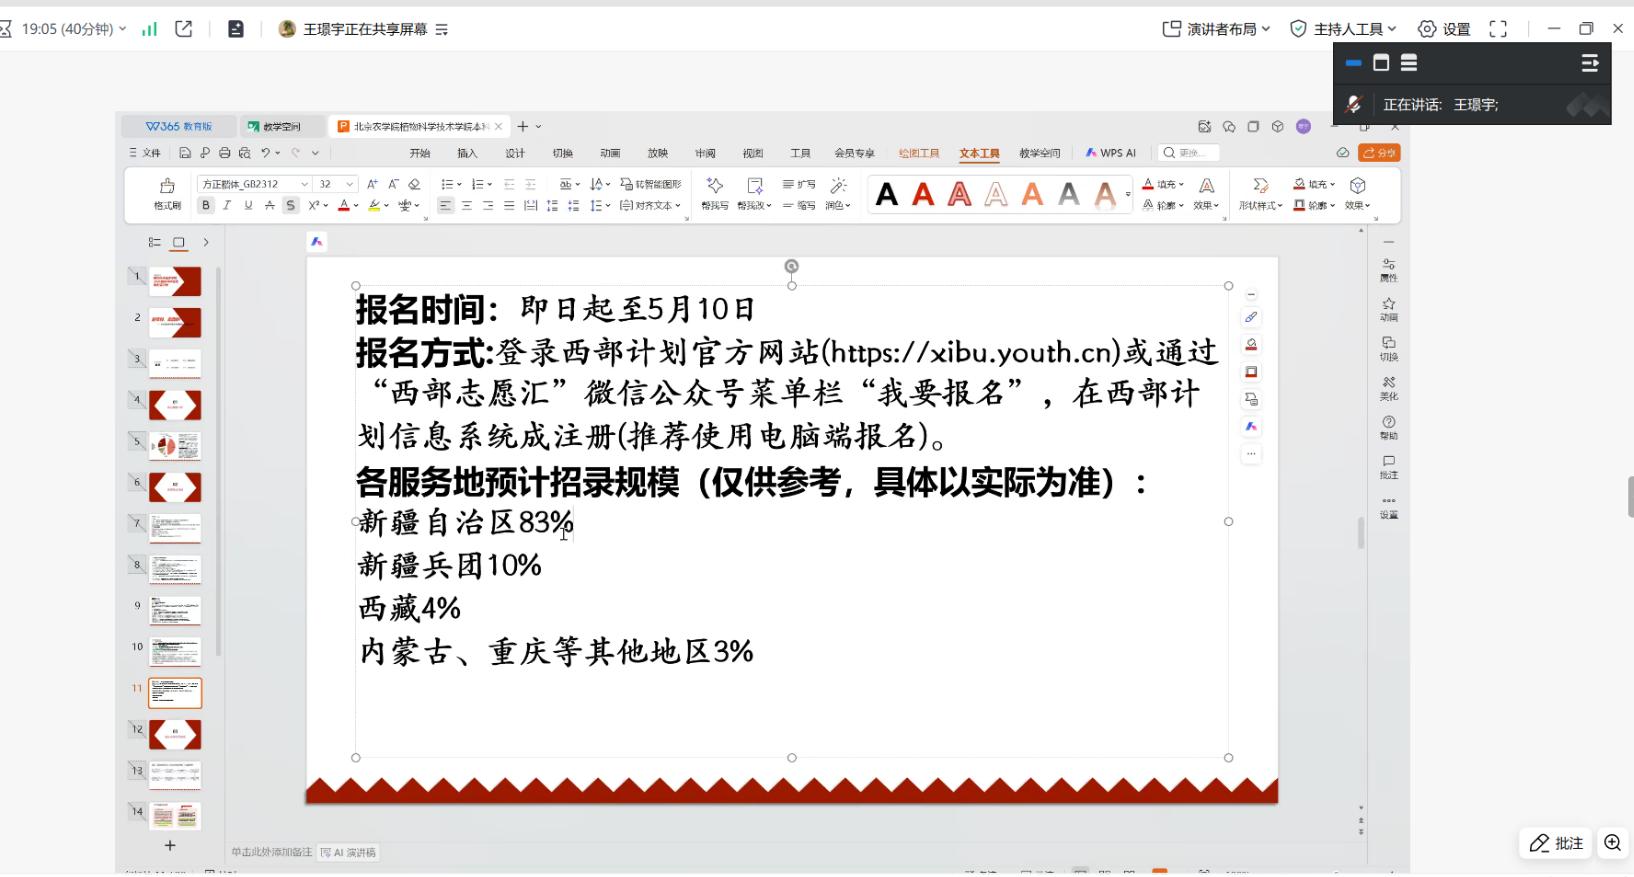Click the orange 分享 share button

pos(1379,153)
